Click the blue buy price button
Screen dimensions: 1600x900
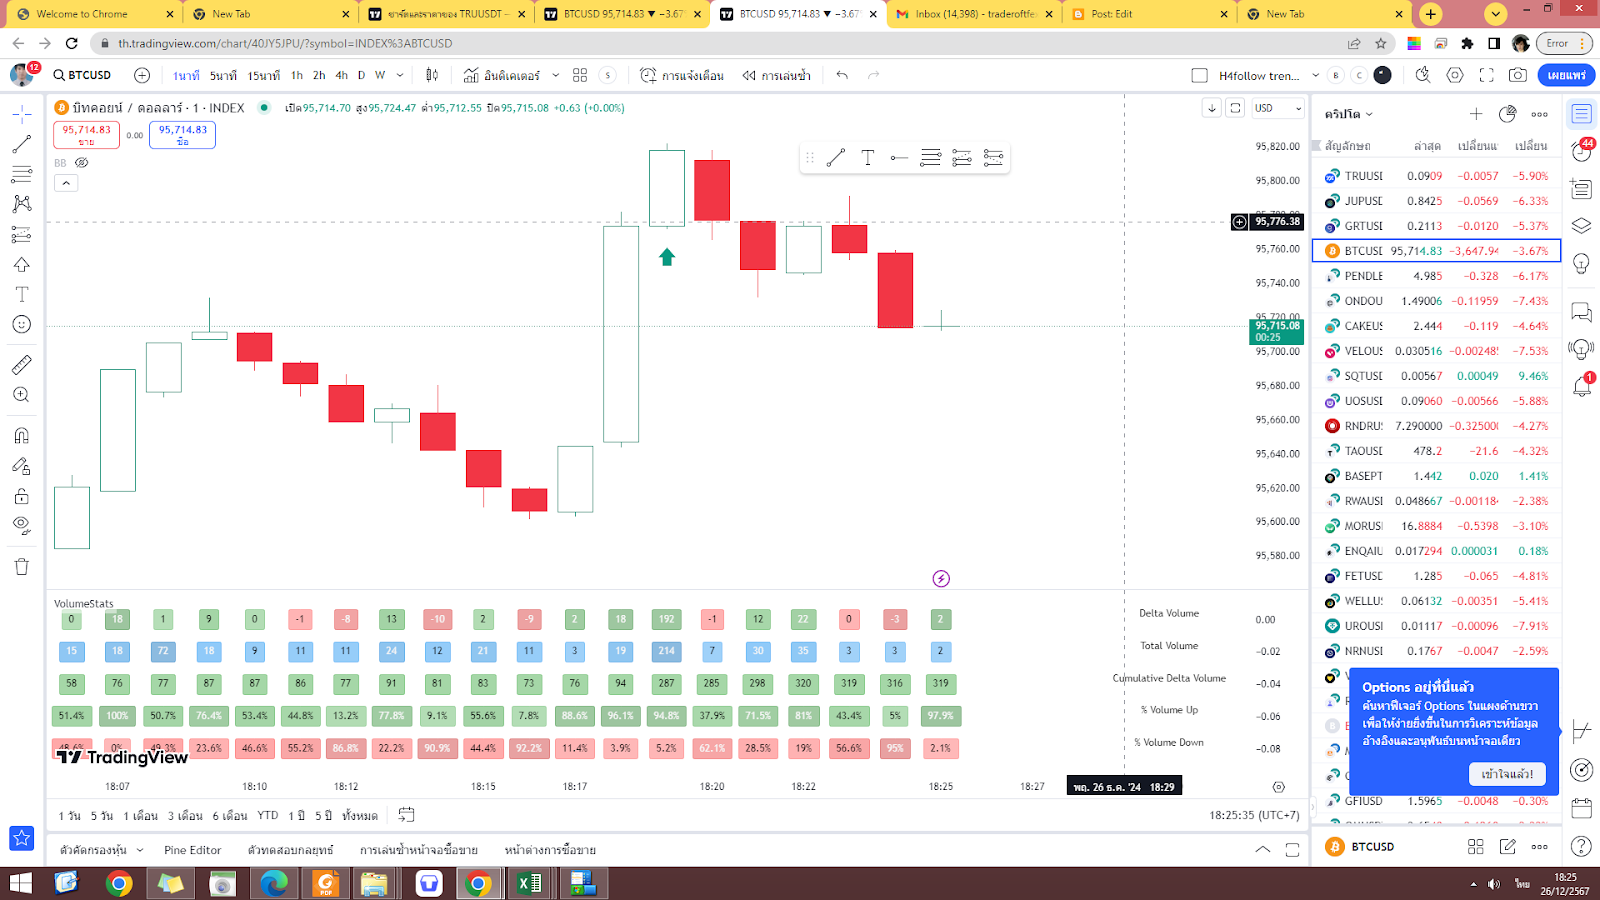click(182, 135)
